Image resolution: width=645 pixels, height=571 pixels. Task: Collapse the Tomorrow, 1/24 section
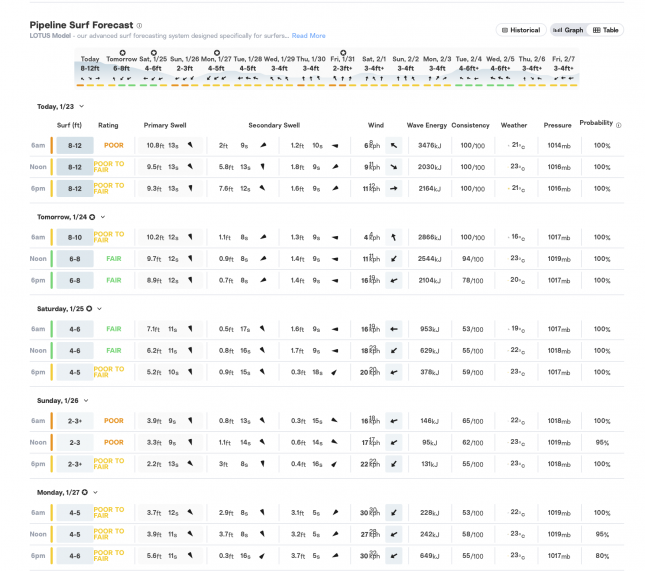[103, 217]
